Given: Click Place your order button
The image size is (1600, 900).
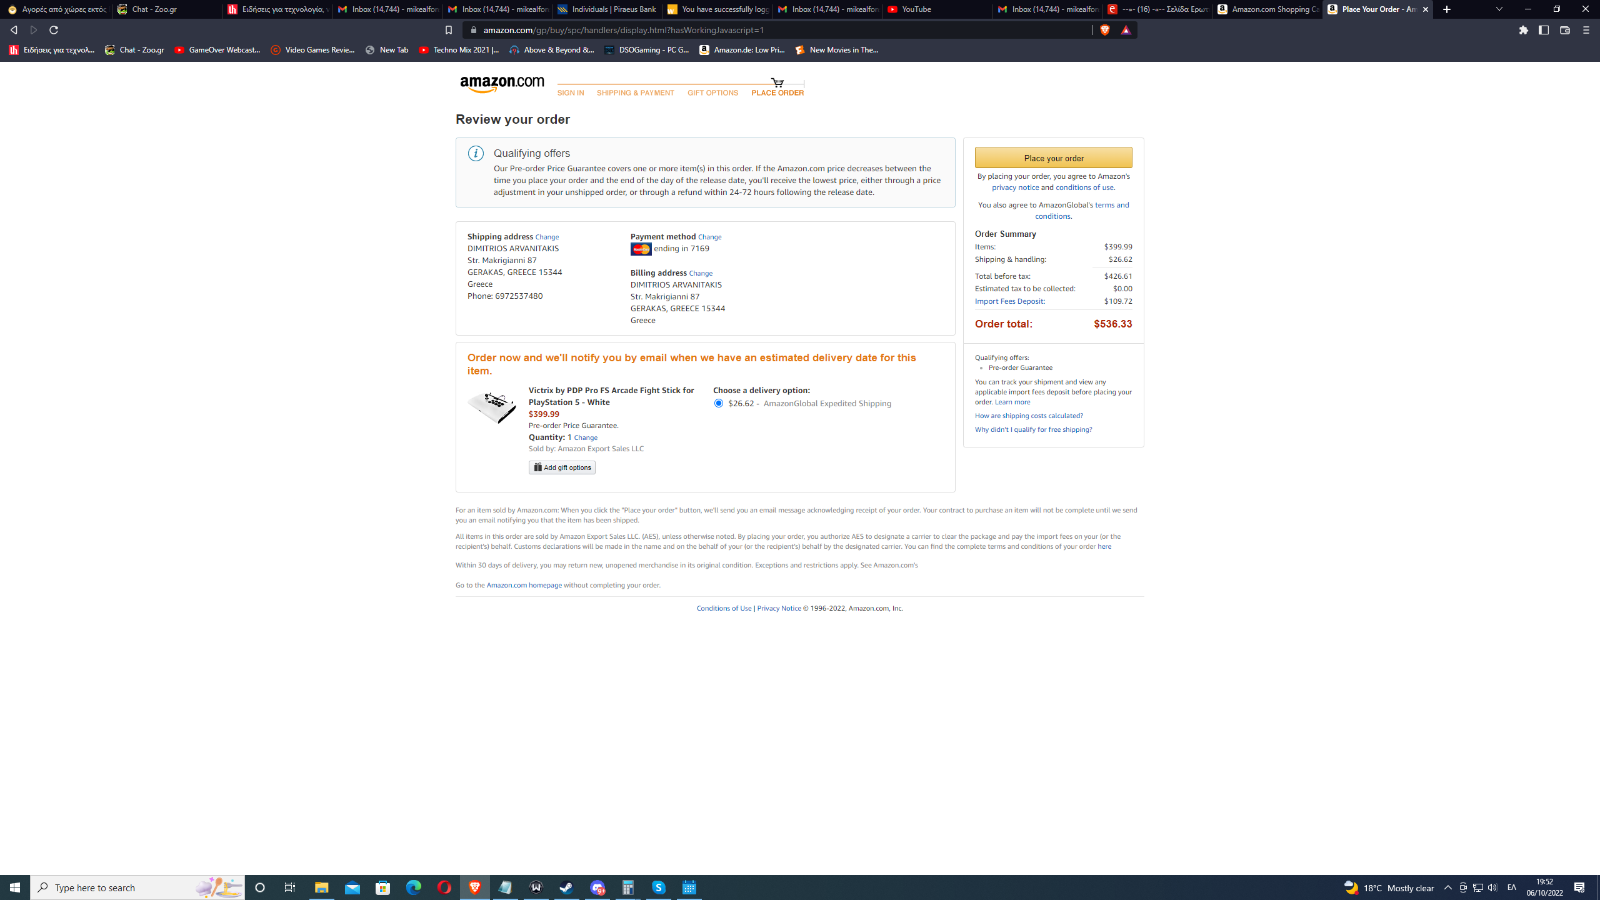Looking at the screenshot, I should pos(1054,158).
